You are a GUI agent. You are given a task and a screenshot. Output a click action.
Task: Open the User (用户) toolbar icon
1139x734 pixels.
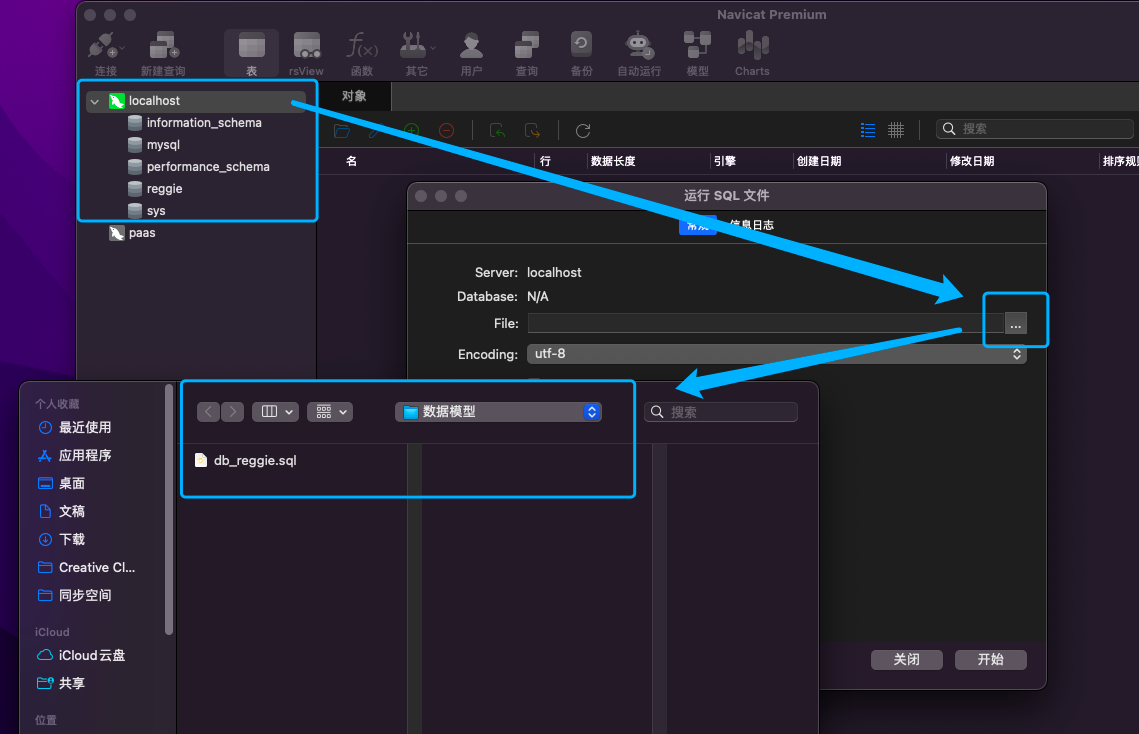(x=471, y=53)
